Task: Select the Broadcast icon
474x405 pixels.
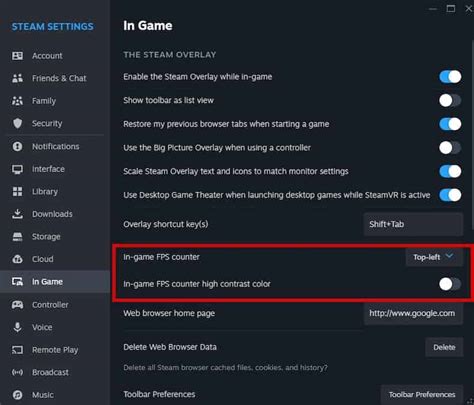Action: 17,372
